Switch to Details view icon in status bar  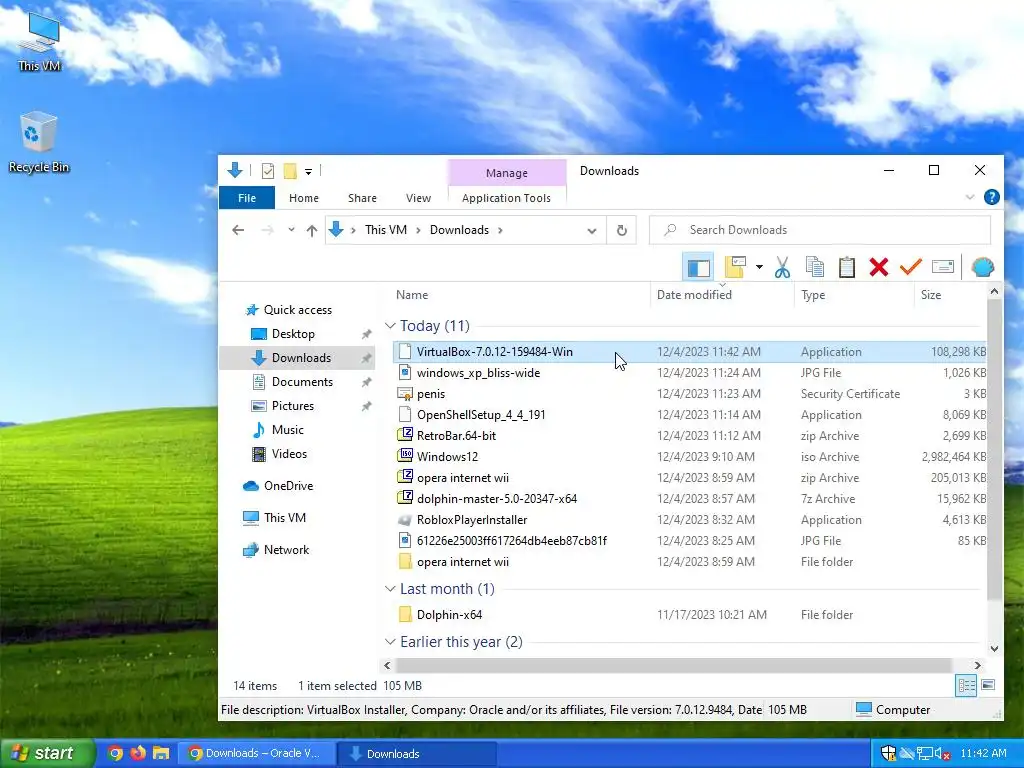967,685
